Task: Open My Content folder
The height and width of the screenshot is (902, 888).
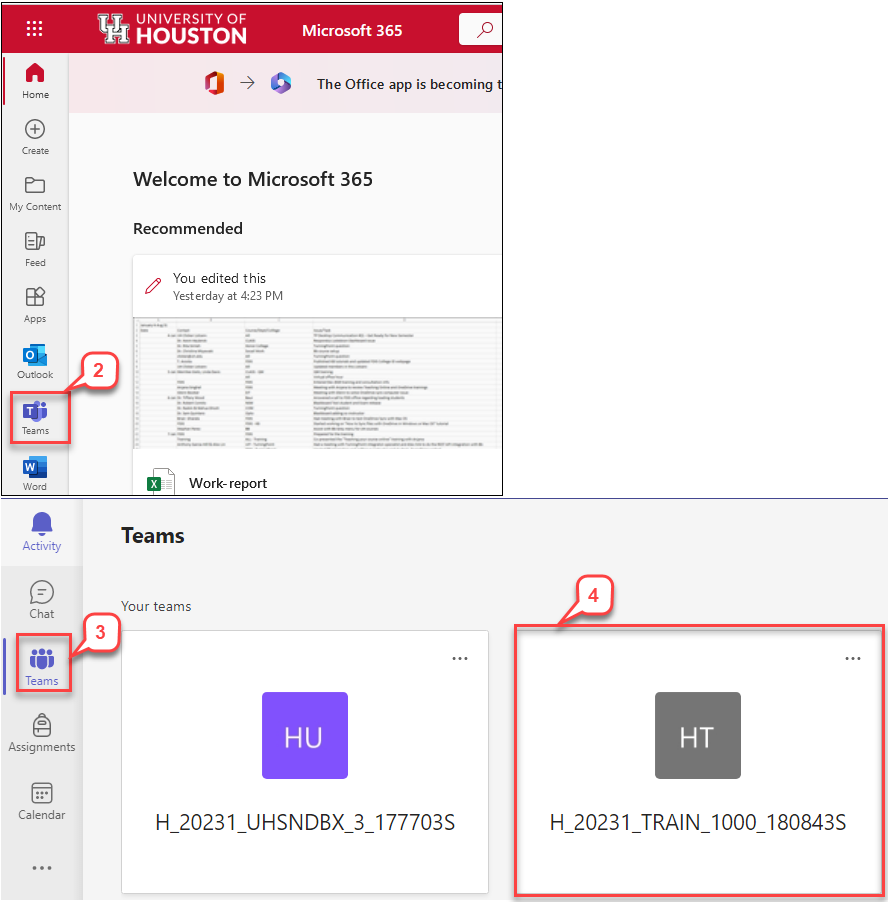Action: tap(35, 194)
